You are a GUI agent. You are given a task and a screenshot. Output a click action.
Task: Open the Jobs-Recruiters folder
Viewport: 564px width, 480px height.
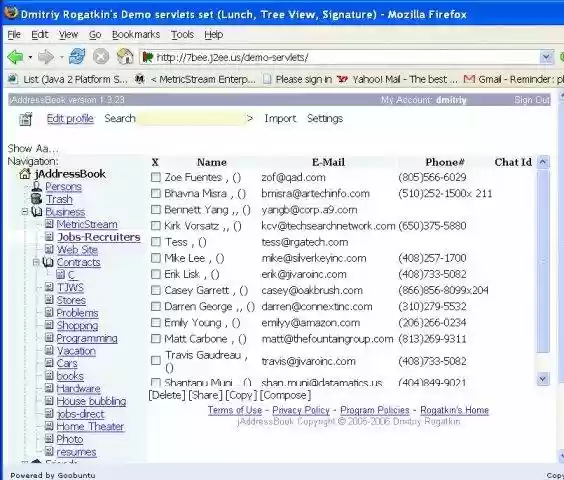99,237
